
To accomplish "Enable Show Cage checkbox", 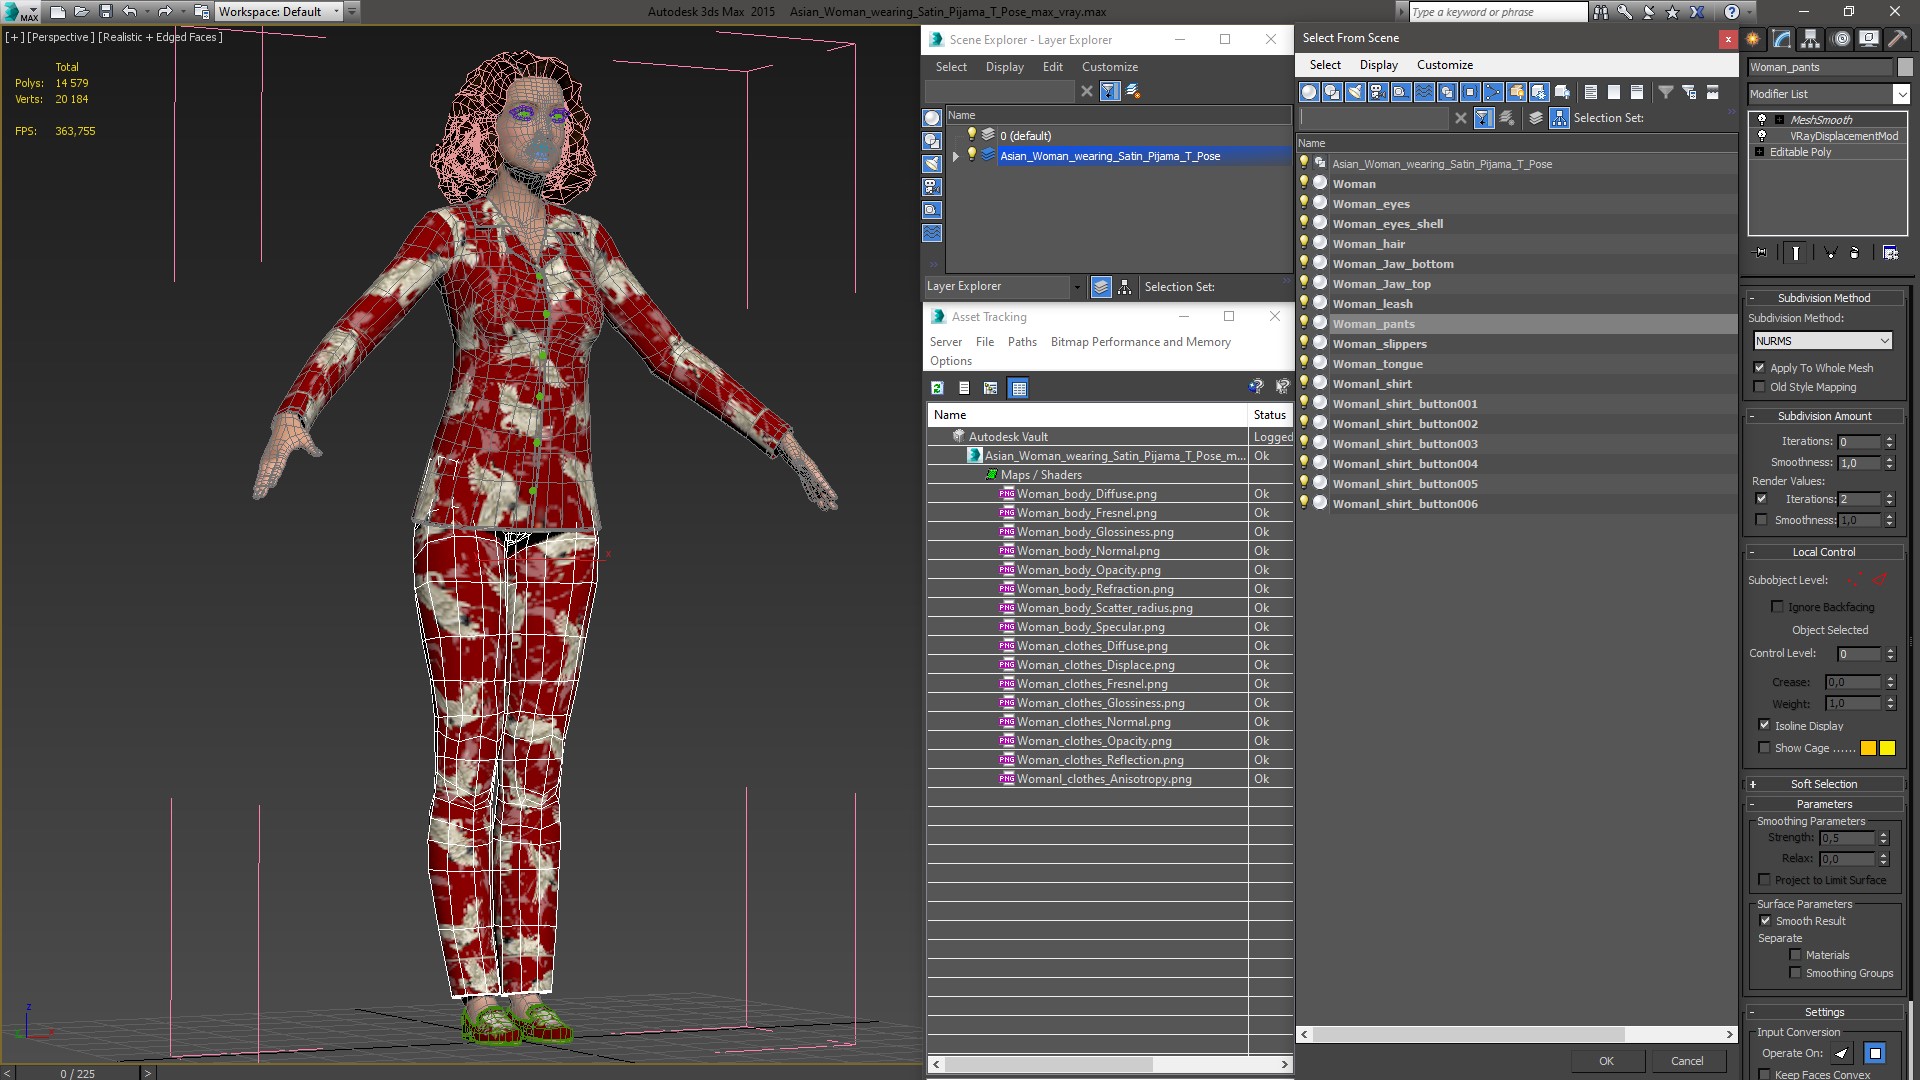I will coord(1764,748).
